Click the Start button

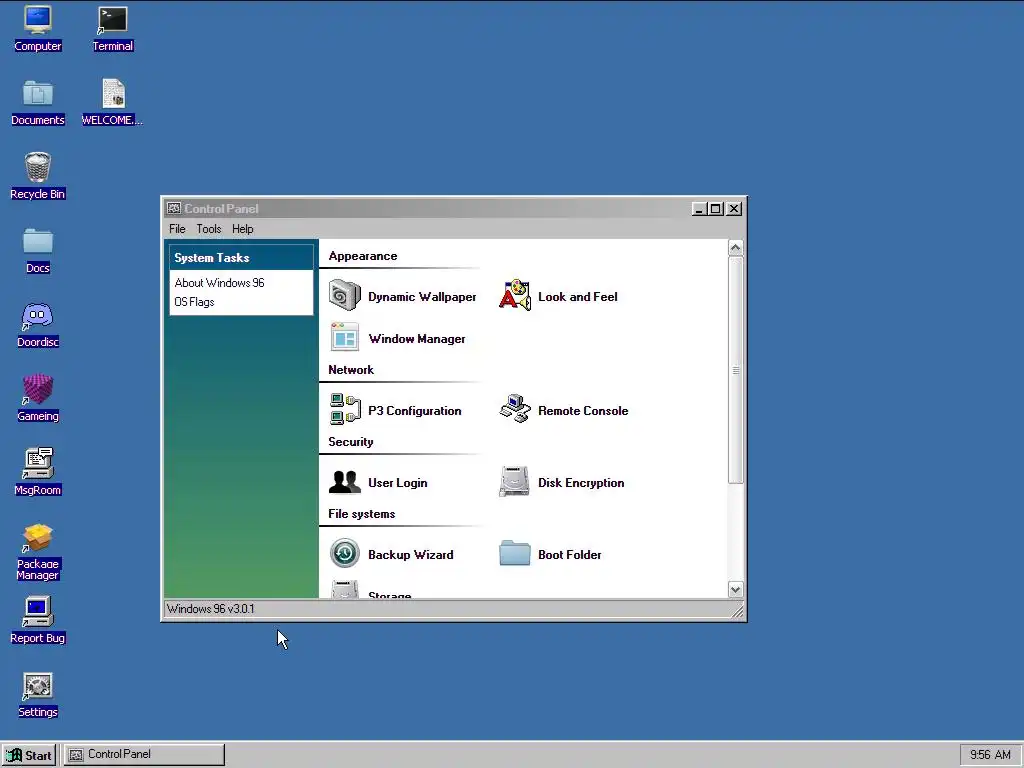pyautogui.click(x=29, y=755)
